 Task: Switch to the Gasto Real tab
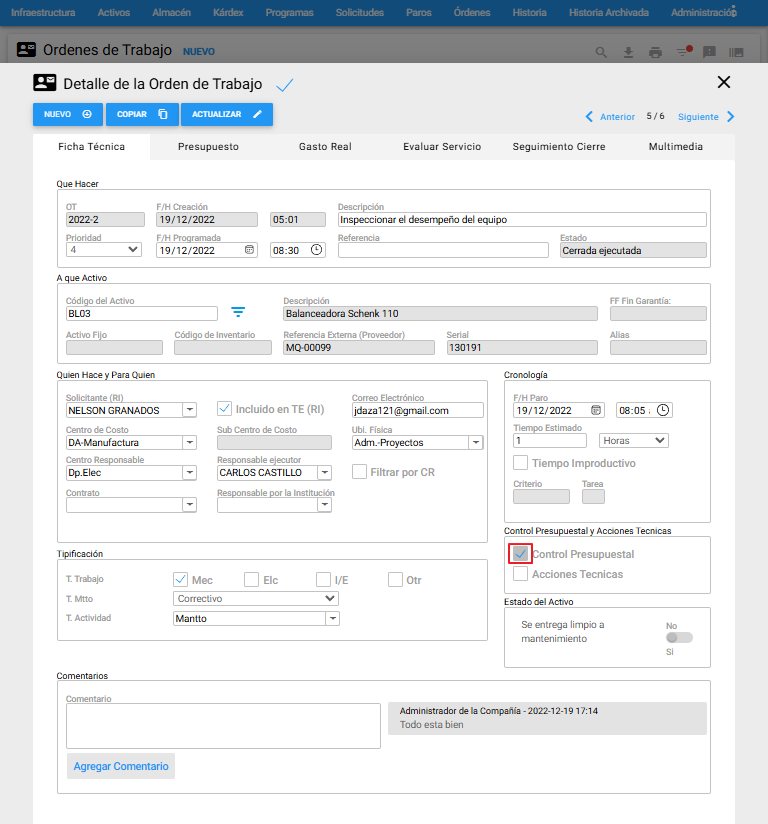[x=325, y=147]
